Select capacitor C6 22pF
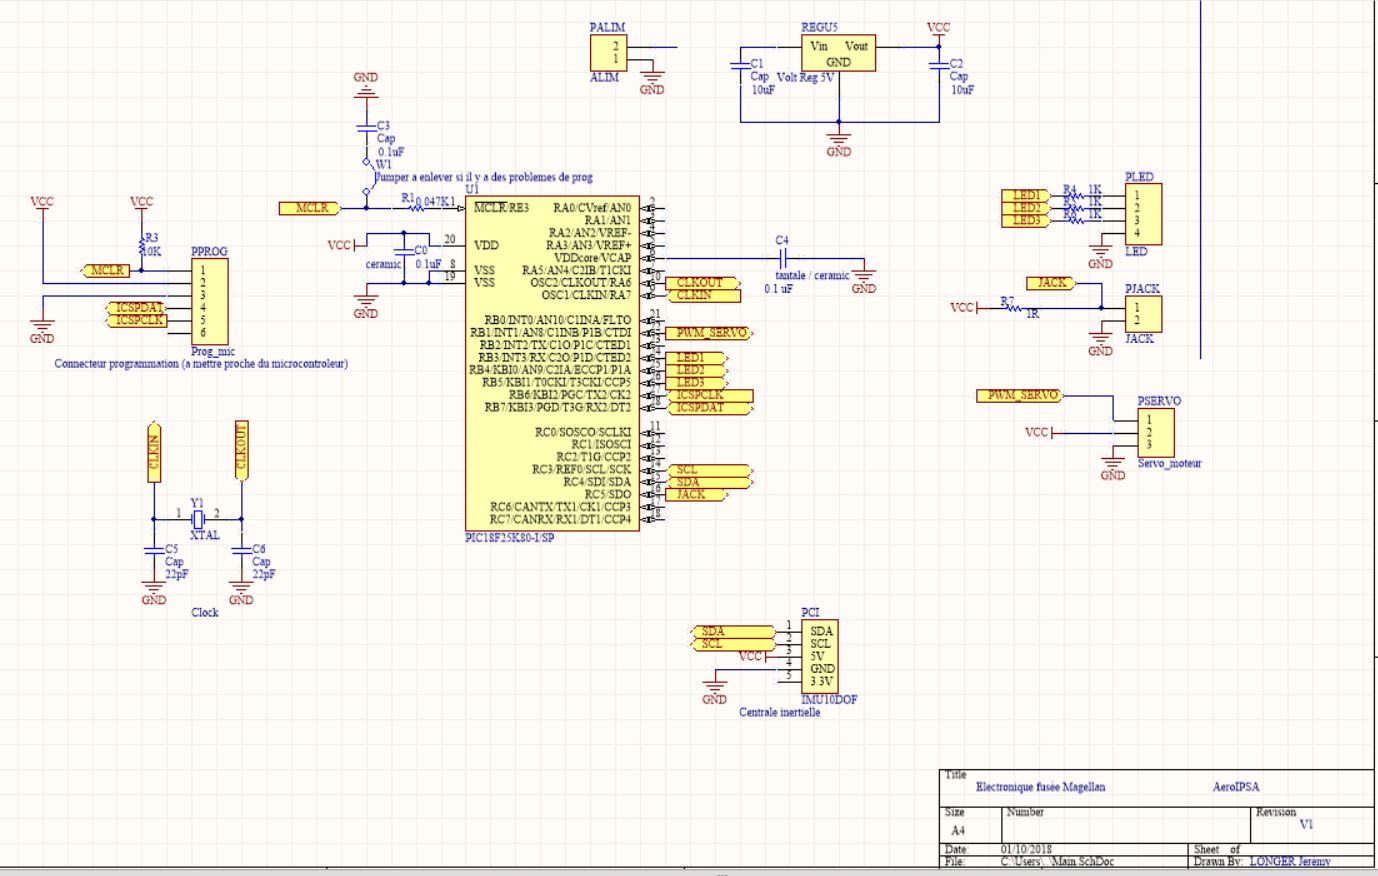Viewport: 1378px width, 876px height. tap(241, 550)
